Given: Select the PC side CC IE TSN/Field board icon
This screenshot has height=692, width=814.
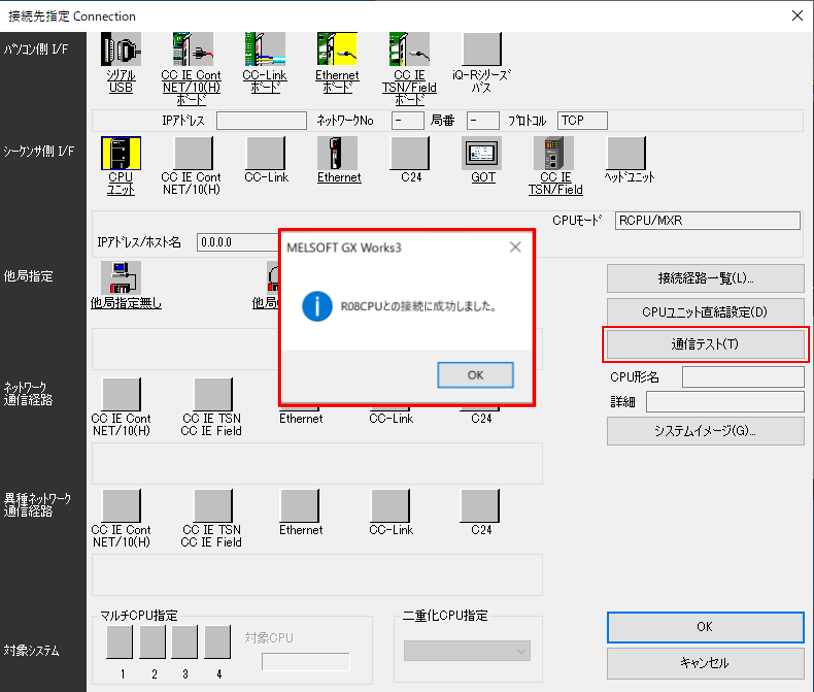Looking at the screenshot, I should 409,50.
